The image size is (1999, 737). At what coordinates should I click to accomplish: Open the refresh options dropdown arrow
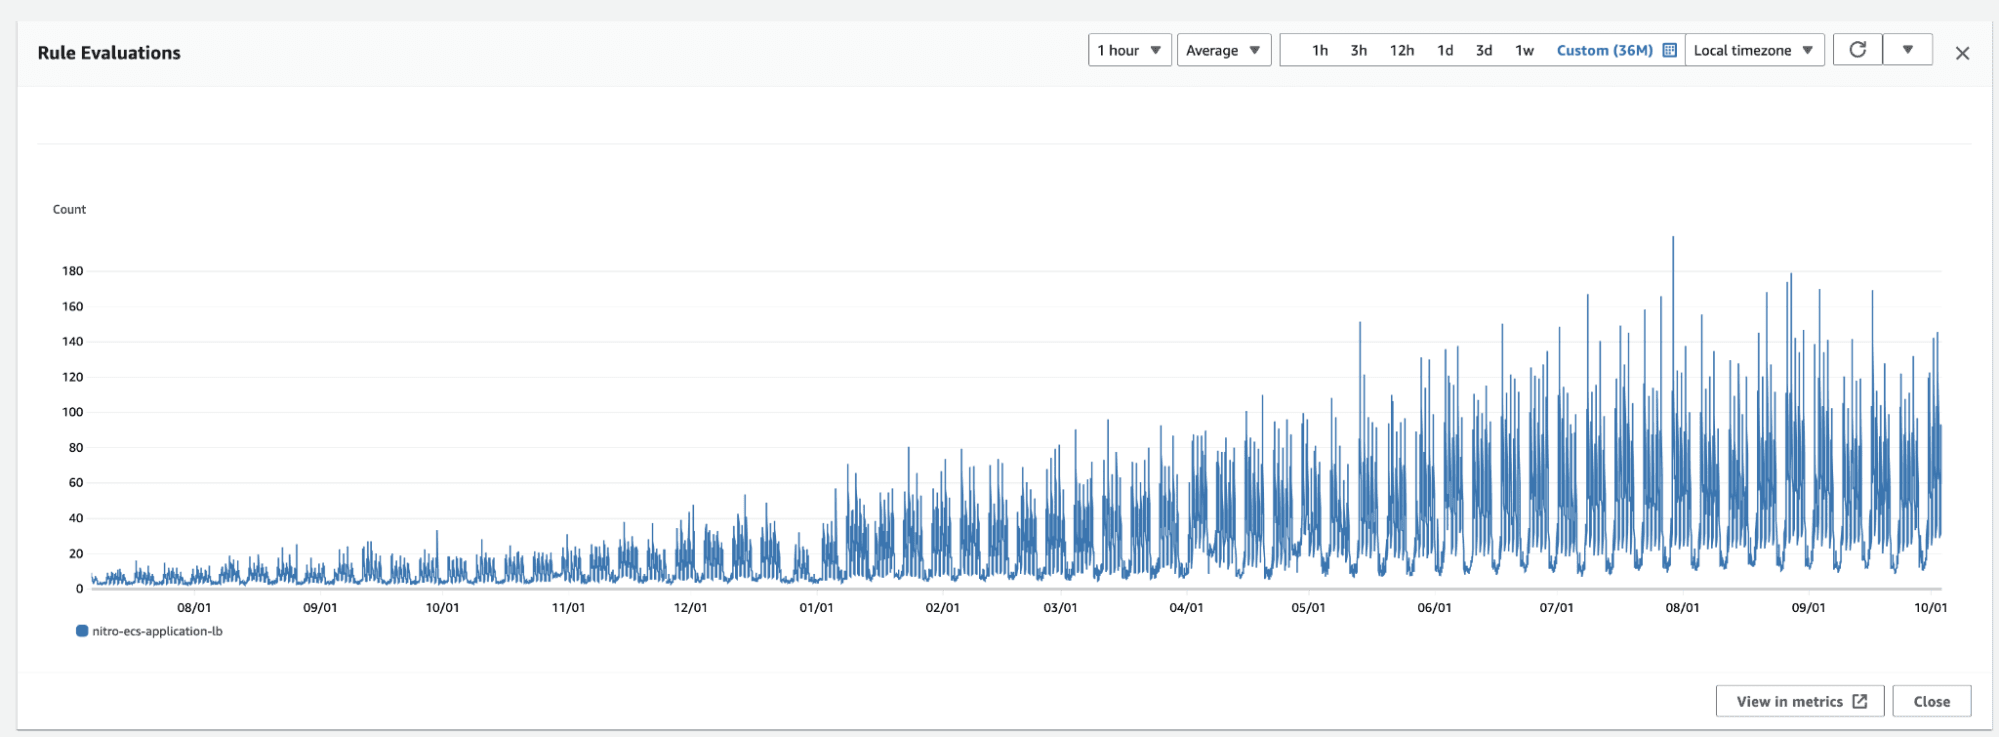coord(1908,50)
